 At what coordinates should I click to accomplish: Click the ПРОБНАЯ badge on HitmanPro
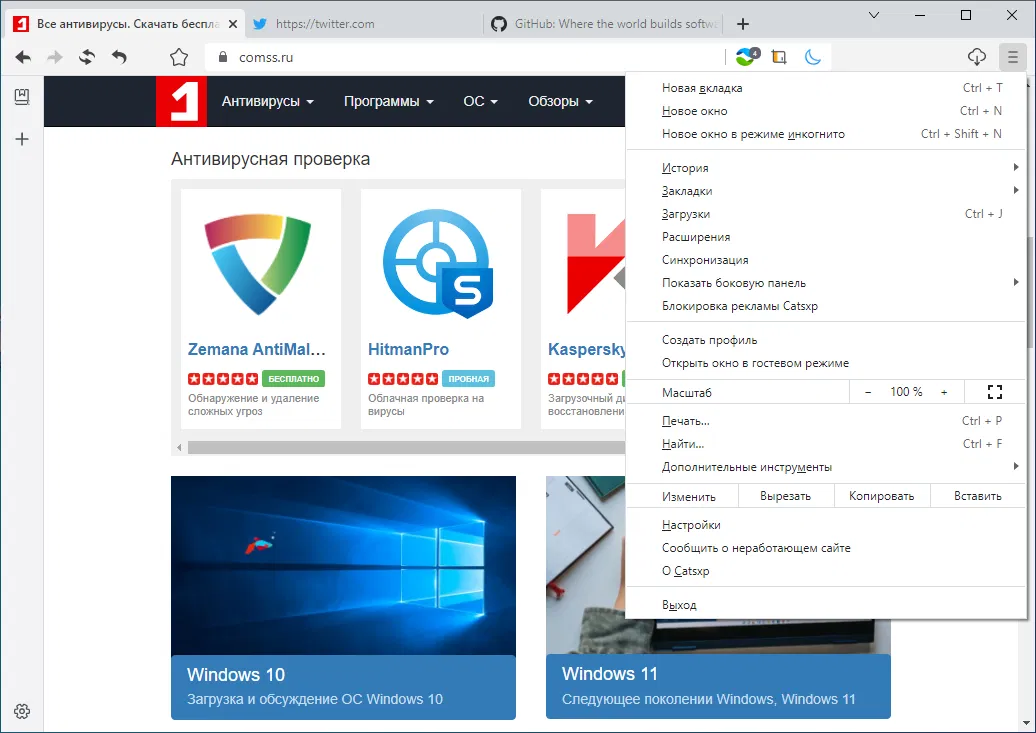point(468,379)
